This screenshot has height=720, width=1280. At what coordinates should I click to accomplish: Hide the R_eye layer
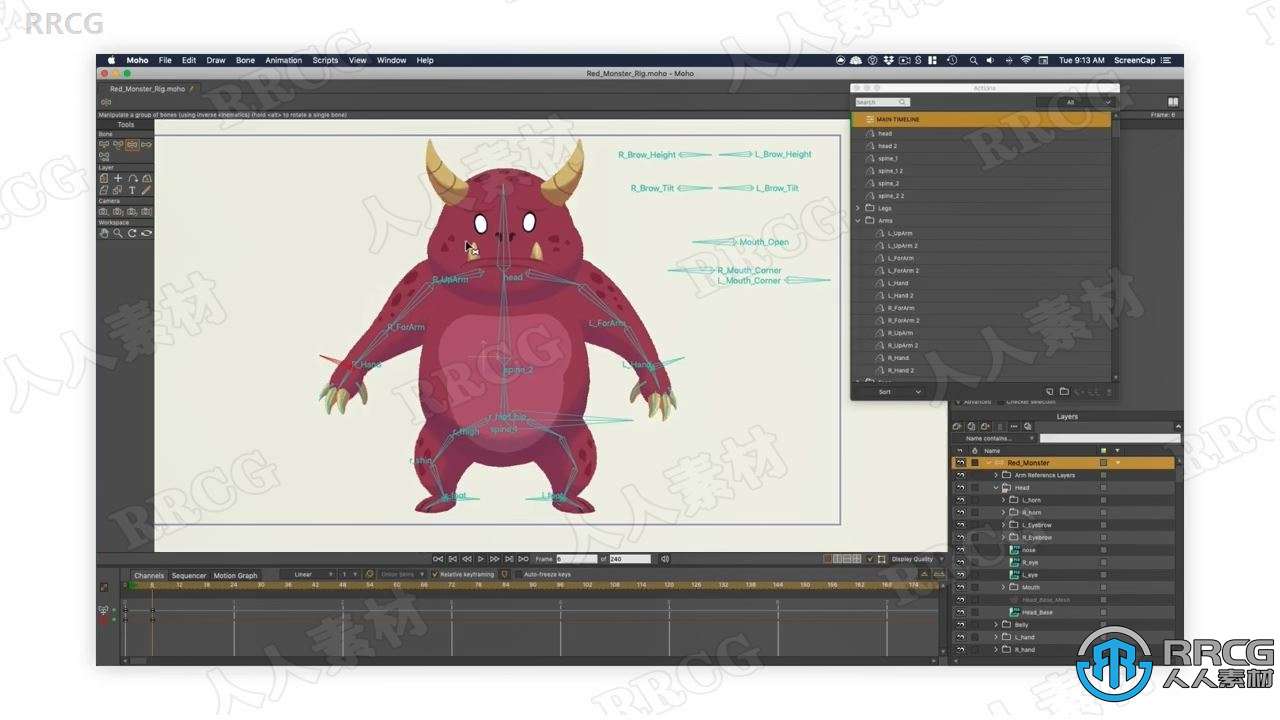click(961, 562)
